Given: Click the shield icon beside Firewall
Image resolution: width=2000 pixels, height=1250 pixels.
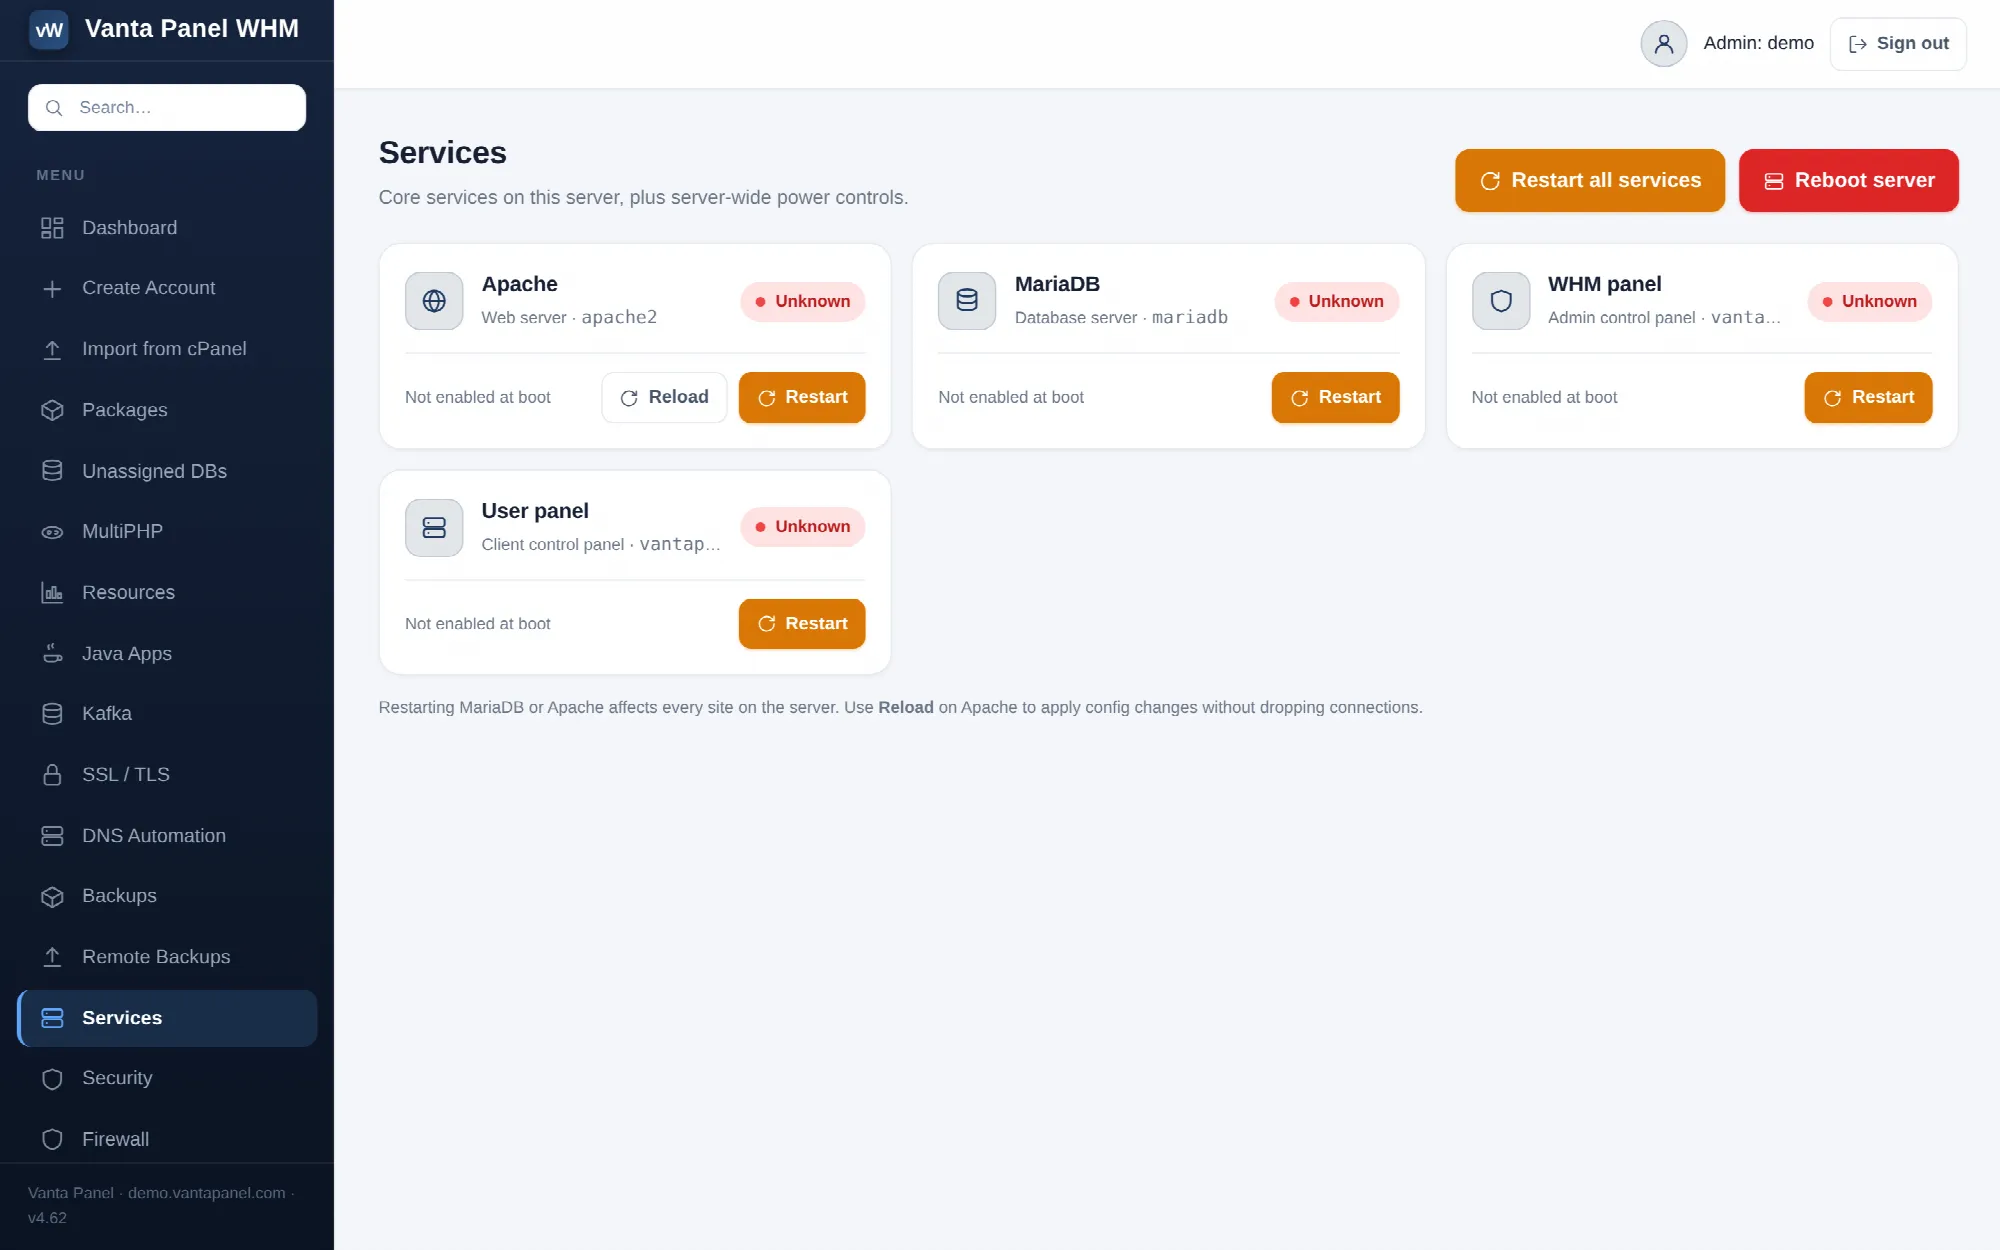Looking at the screenshot, I should pos(52,1140).
